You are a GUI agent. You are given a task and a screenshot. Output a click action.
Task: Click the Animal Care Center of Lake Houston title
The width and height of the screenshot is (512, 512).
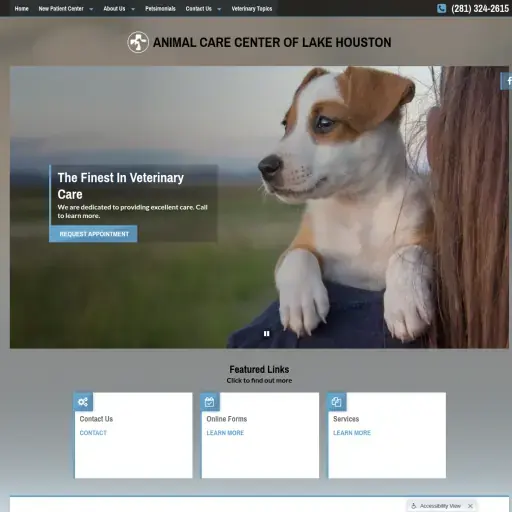pyautogui.click(x=272, y=43)
